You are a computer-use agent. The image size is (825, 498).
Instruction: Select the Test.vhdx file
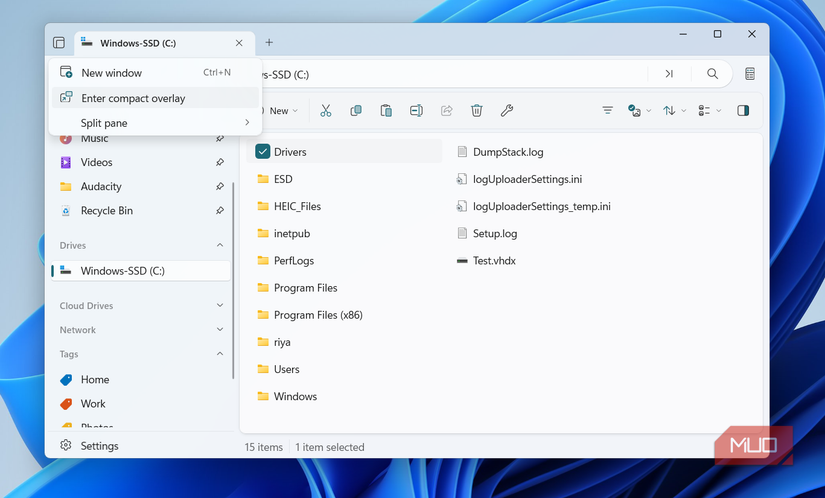(x=494, y=261)
